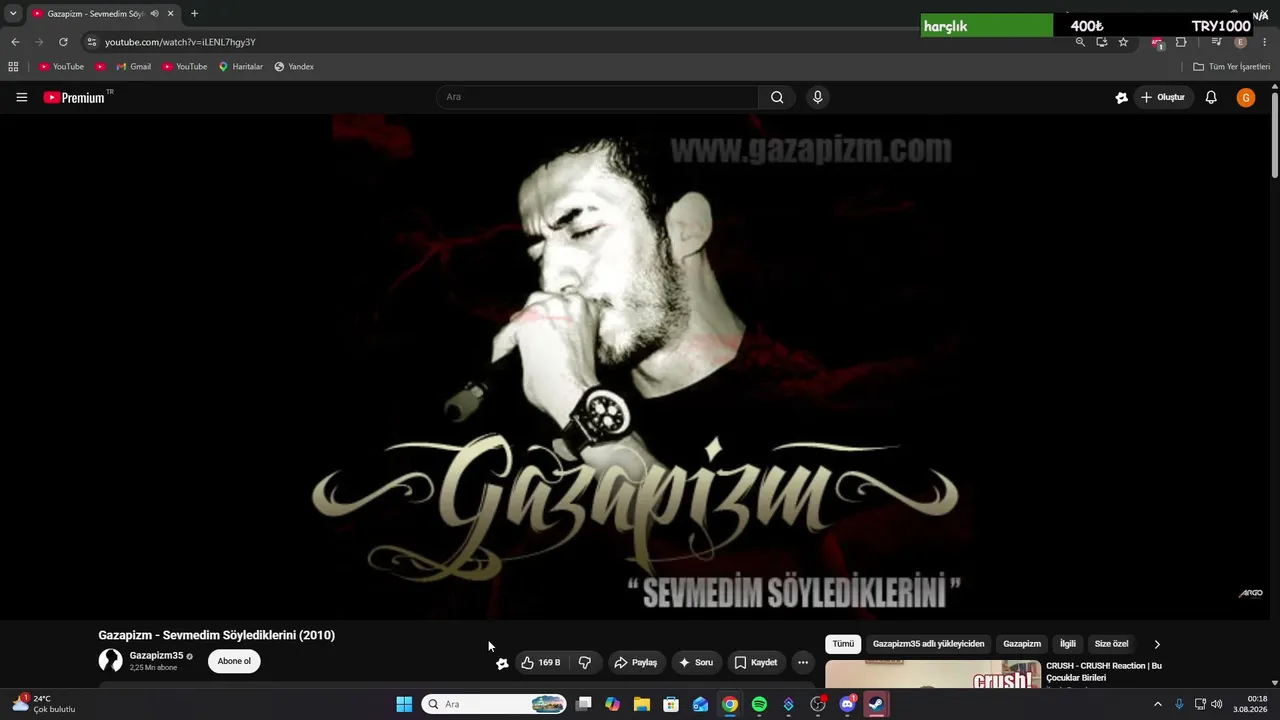This screenshot has width=1280, height=720.
Task: Dislike the Gazapizm video
Action: [x=585, y=662]
